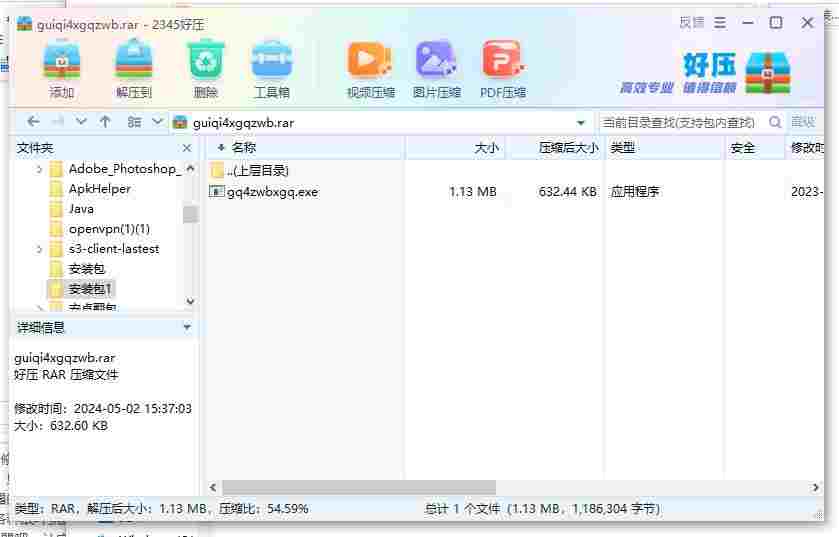
Task: Go back with the left arrow
Action: (33, 122)
